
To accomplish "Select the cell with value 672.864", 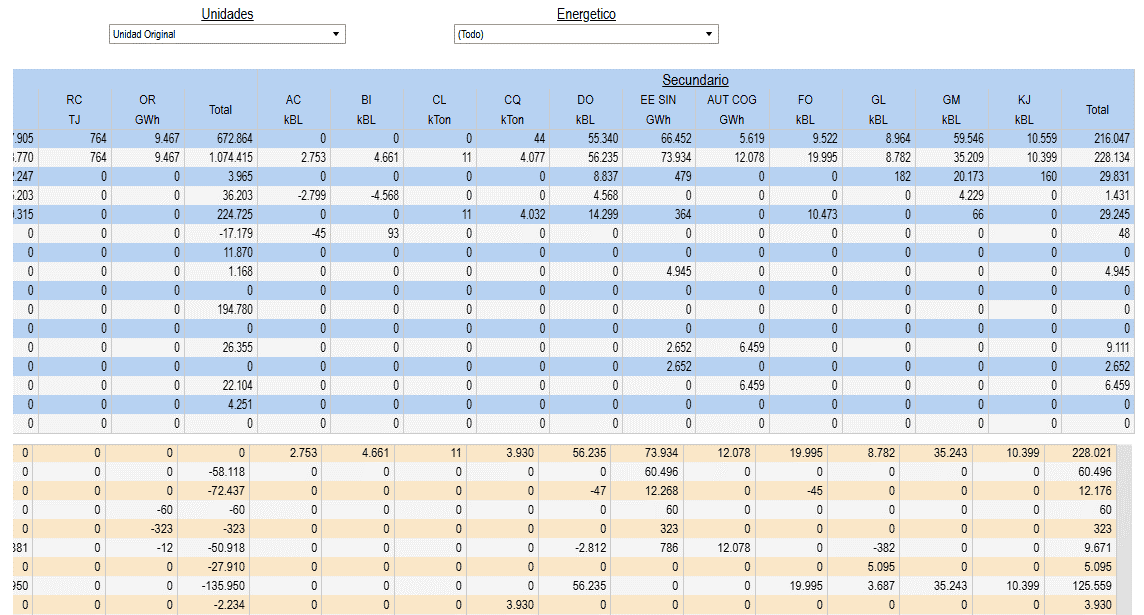I will 220,138.
